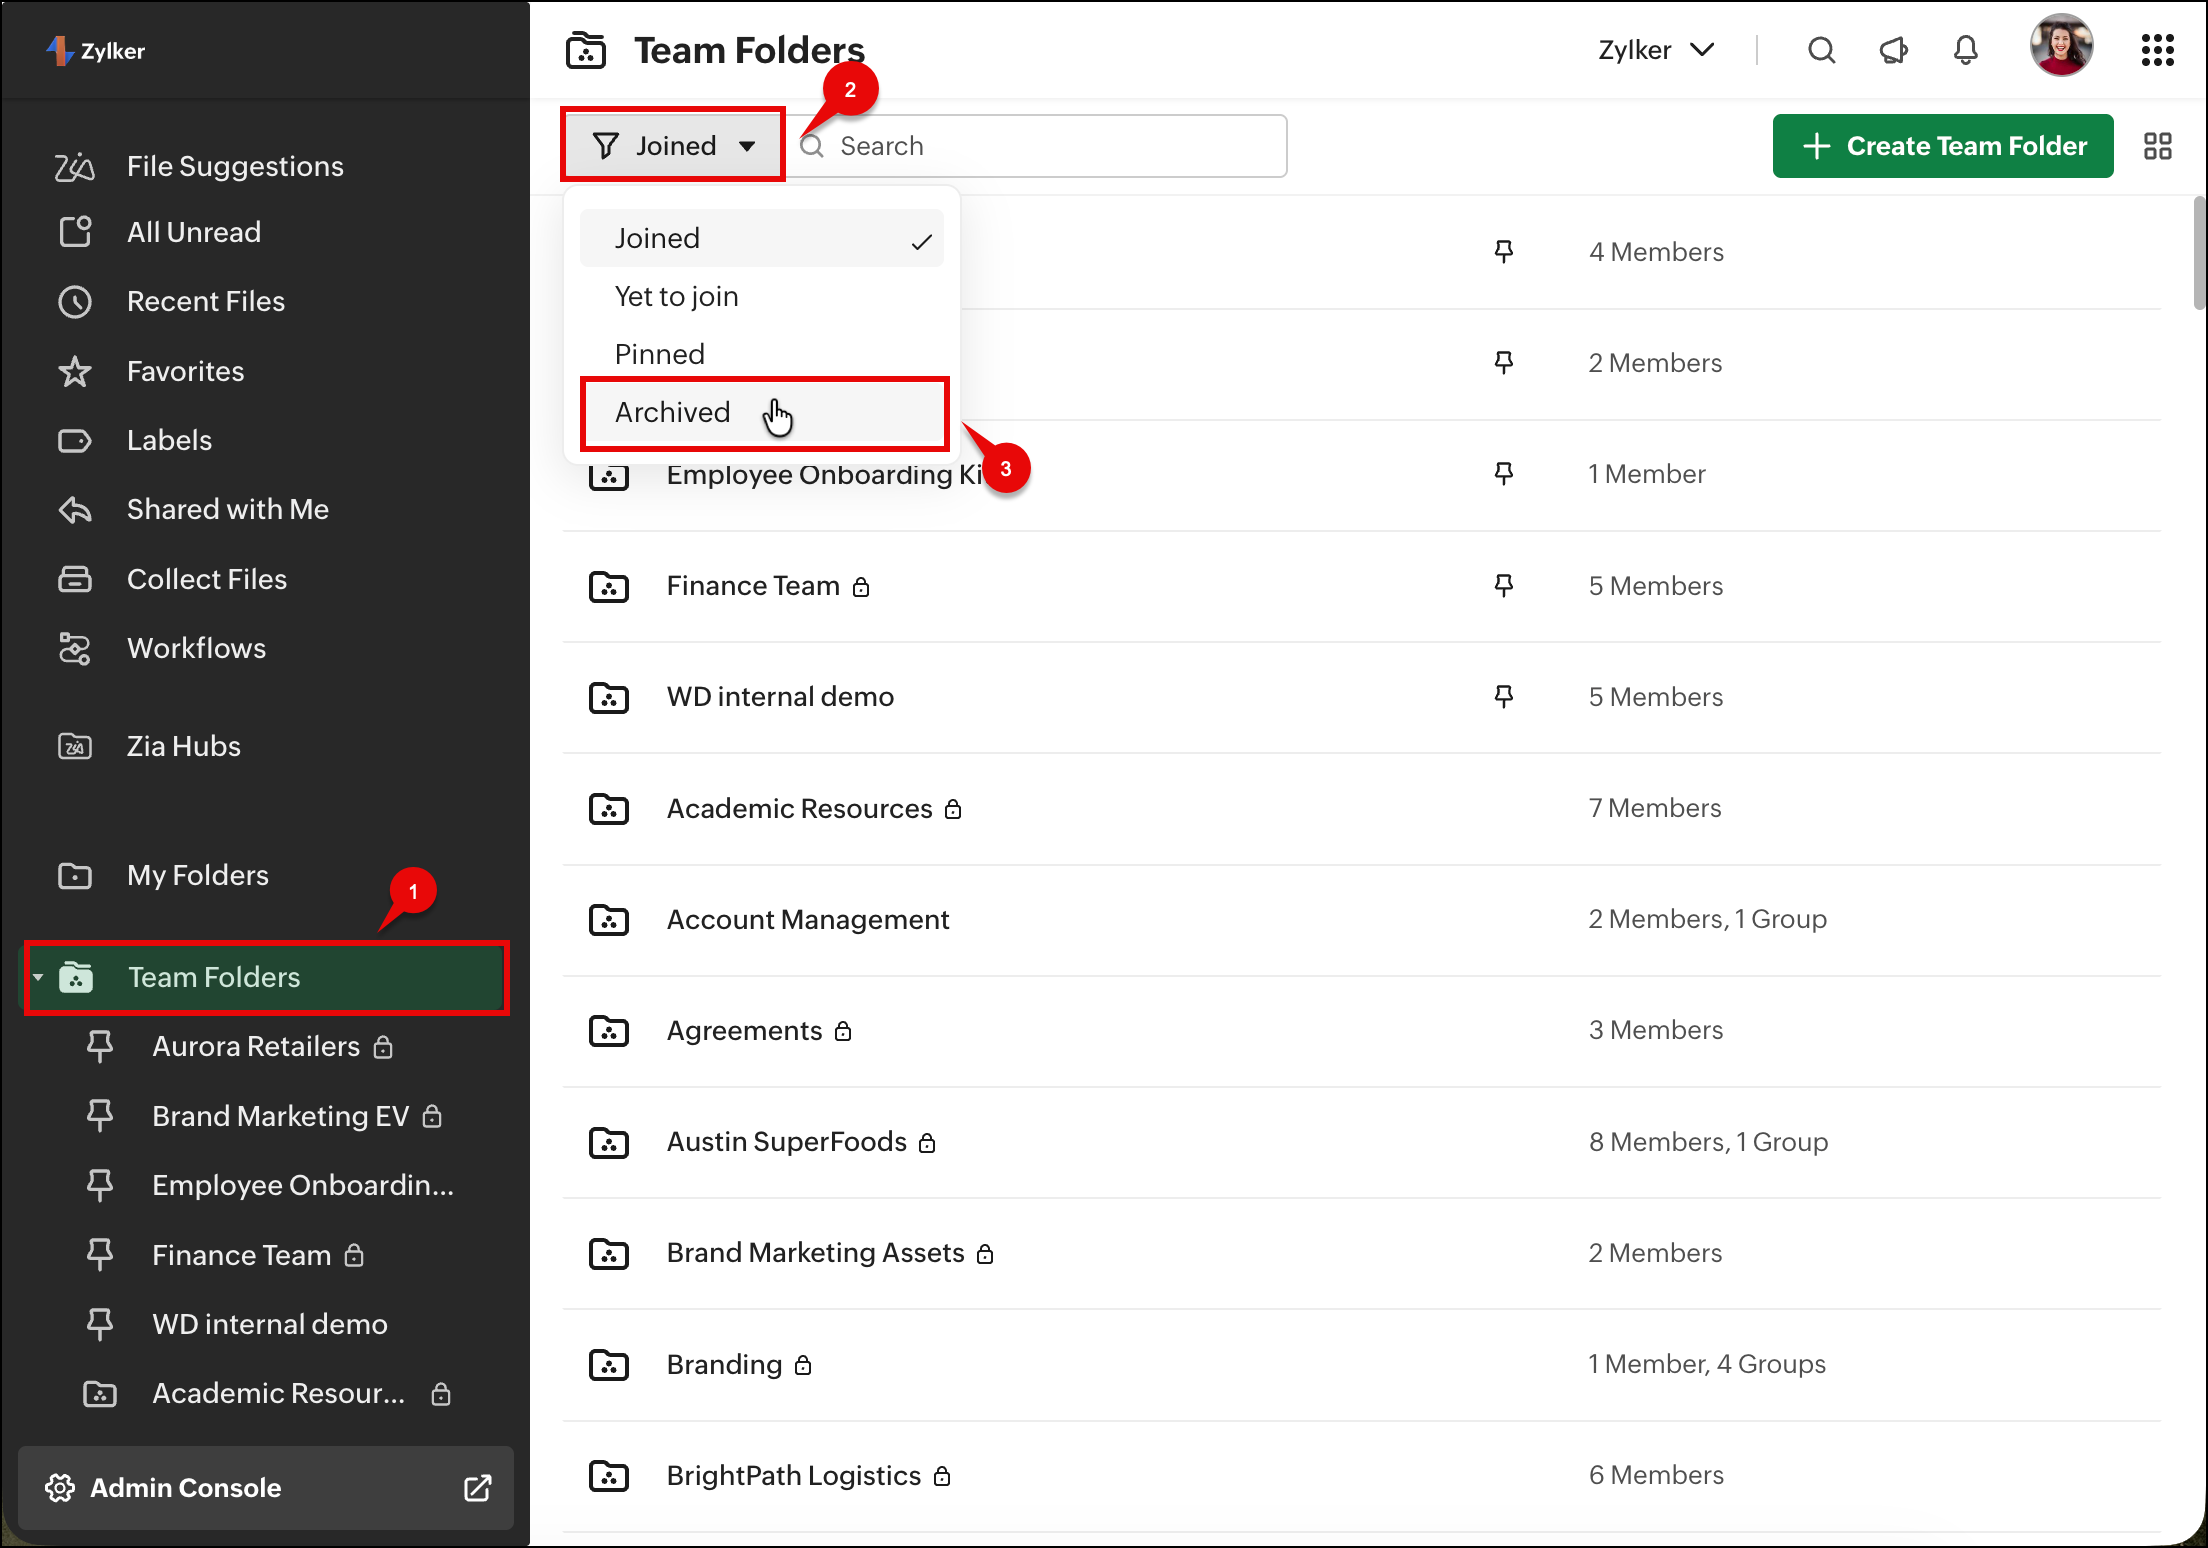Click the notifications bell icon

point(1965,50)
